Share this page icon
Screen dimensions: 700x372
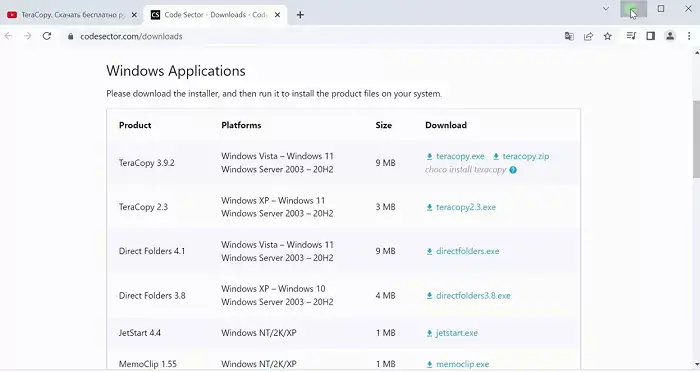[x=588, y=36]
